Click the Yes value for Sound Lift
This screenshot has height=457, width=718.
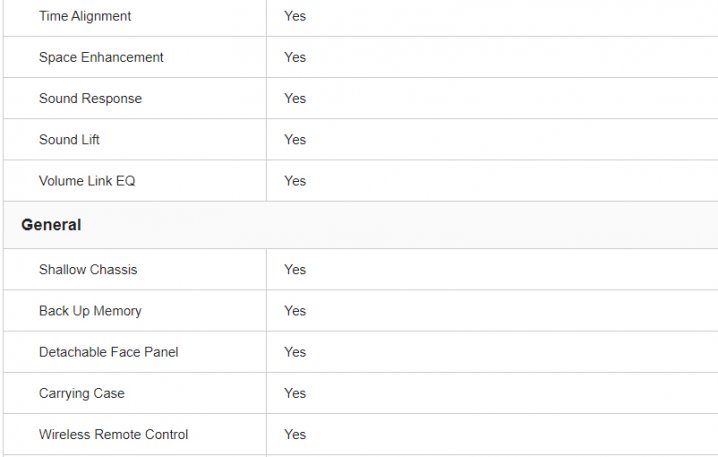click(x=295, y=139)
